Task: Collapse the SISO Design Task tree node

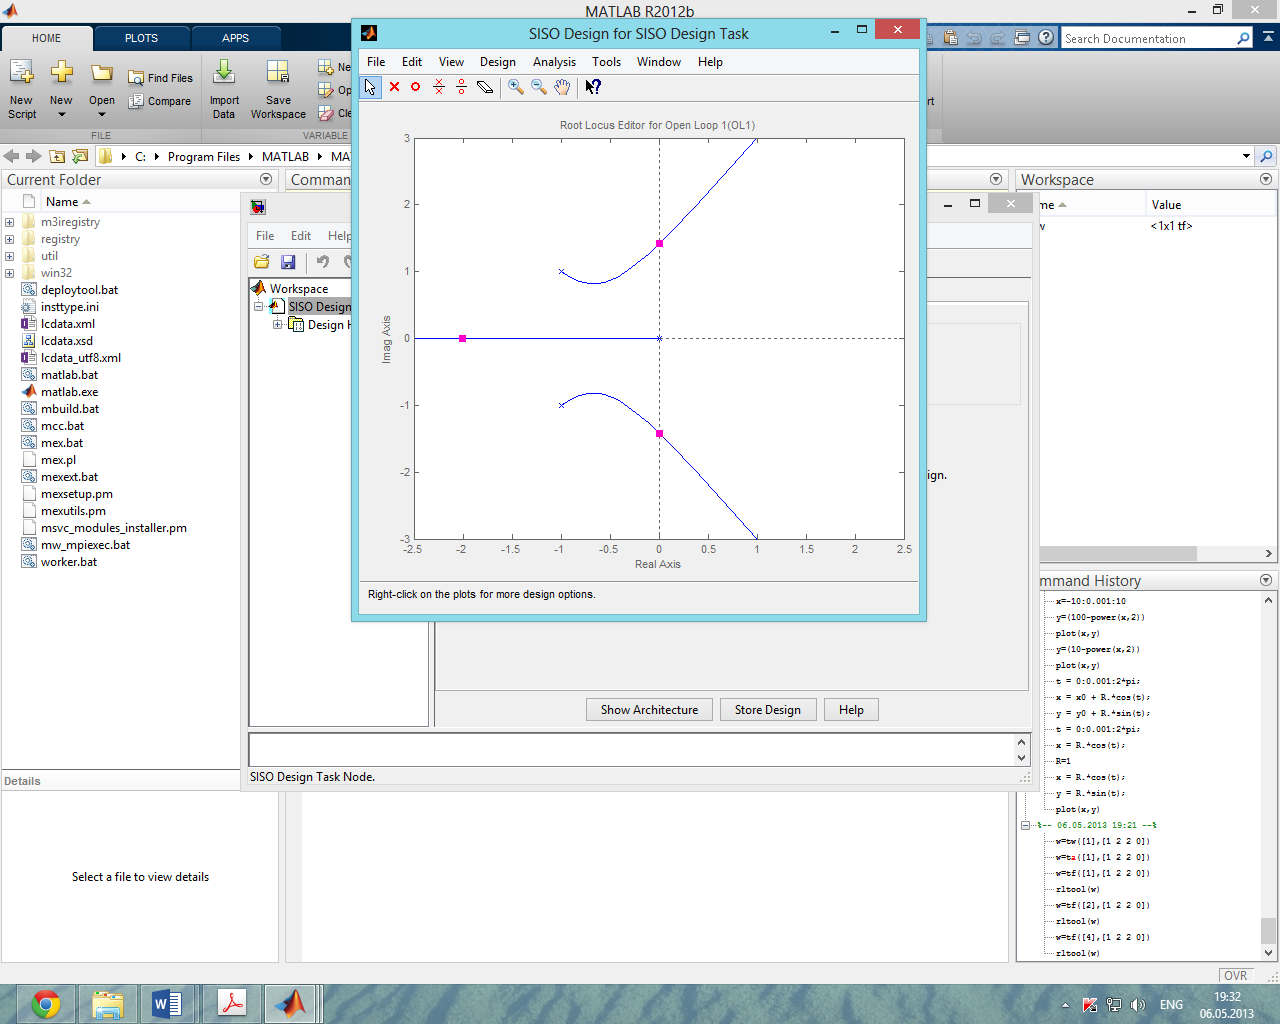Action: [258, 307]
